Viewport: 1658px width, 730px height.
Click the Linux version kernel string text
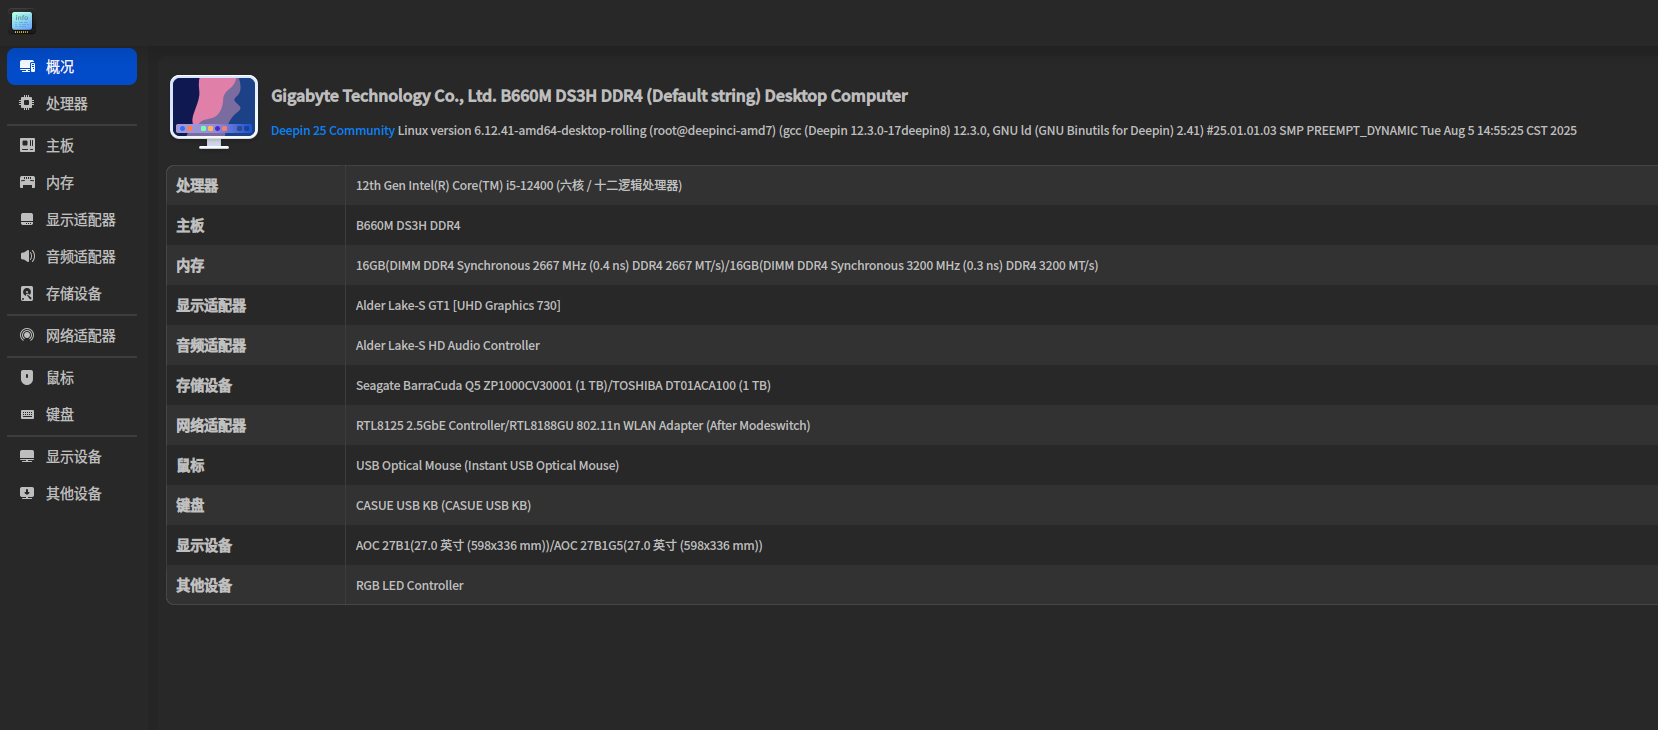tap(987, 131)
